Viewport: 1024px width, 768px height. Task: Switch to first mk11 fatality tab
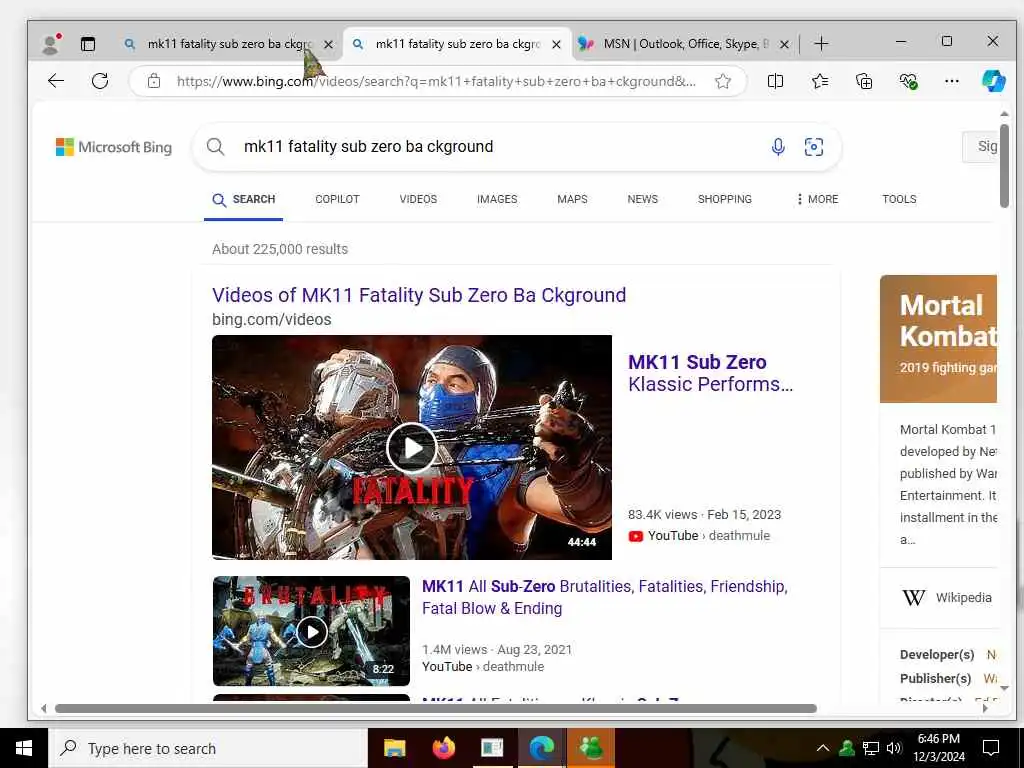229,44
